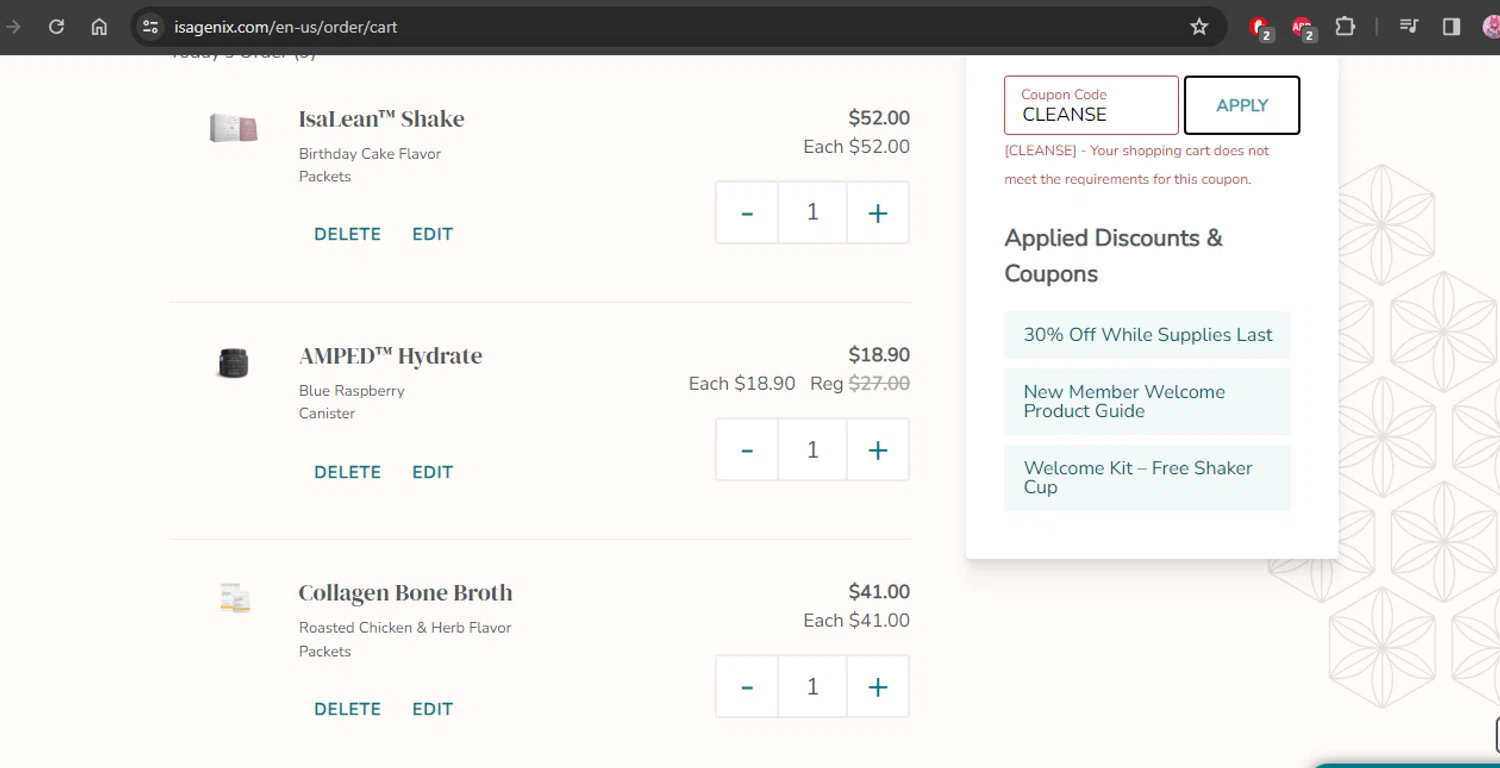This screenshot has width=1500, height=768.
Task: Open the media controls icon in toolbar
Action: pos(1409,27)
